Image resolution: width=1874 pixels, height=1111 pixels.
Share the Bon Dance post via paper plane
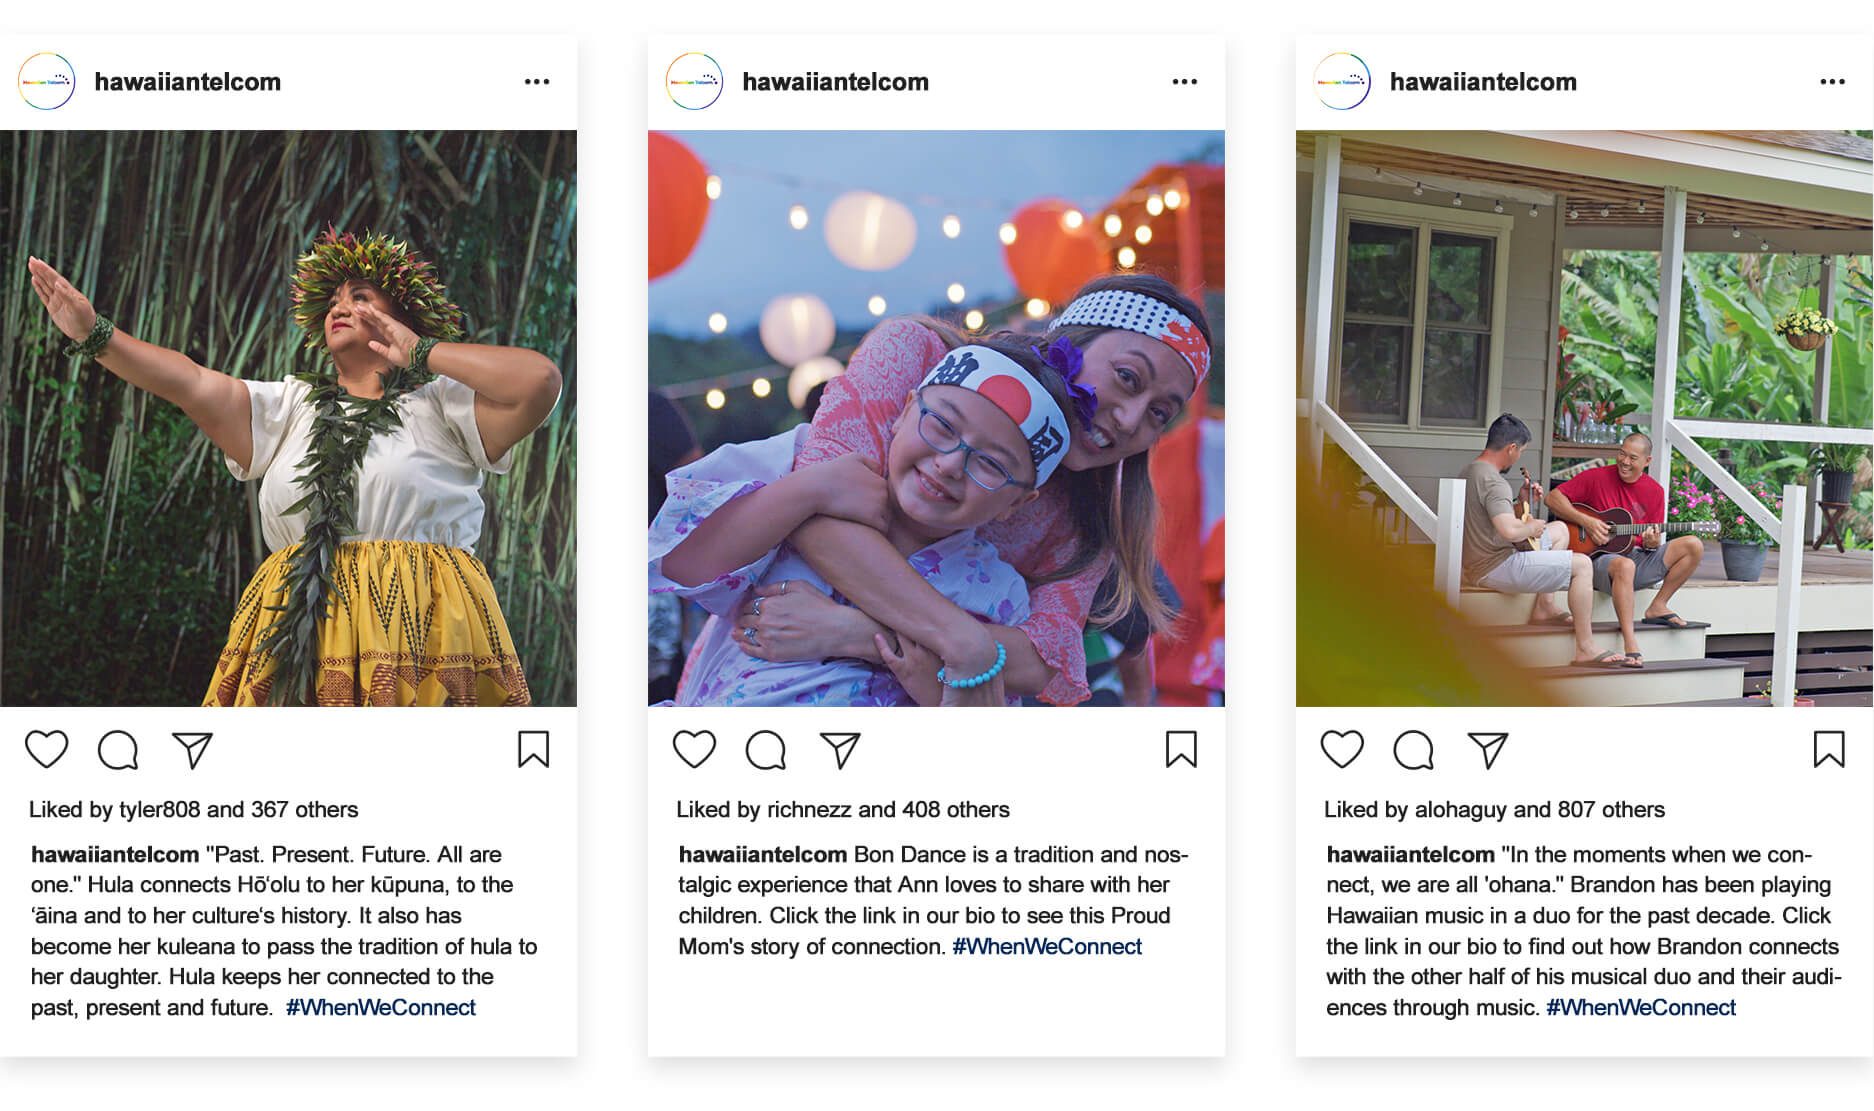click(840, 750)
